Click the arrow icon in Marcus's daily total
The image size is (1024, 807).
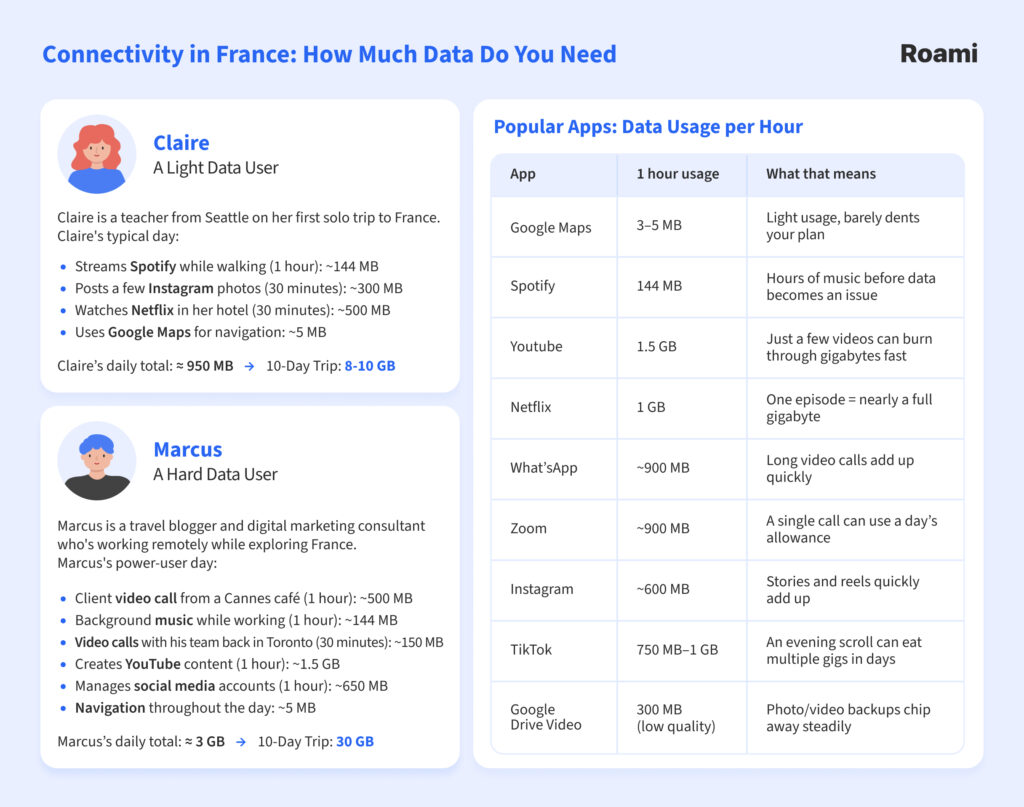point(241,742)
